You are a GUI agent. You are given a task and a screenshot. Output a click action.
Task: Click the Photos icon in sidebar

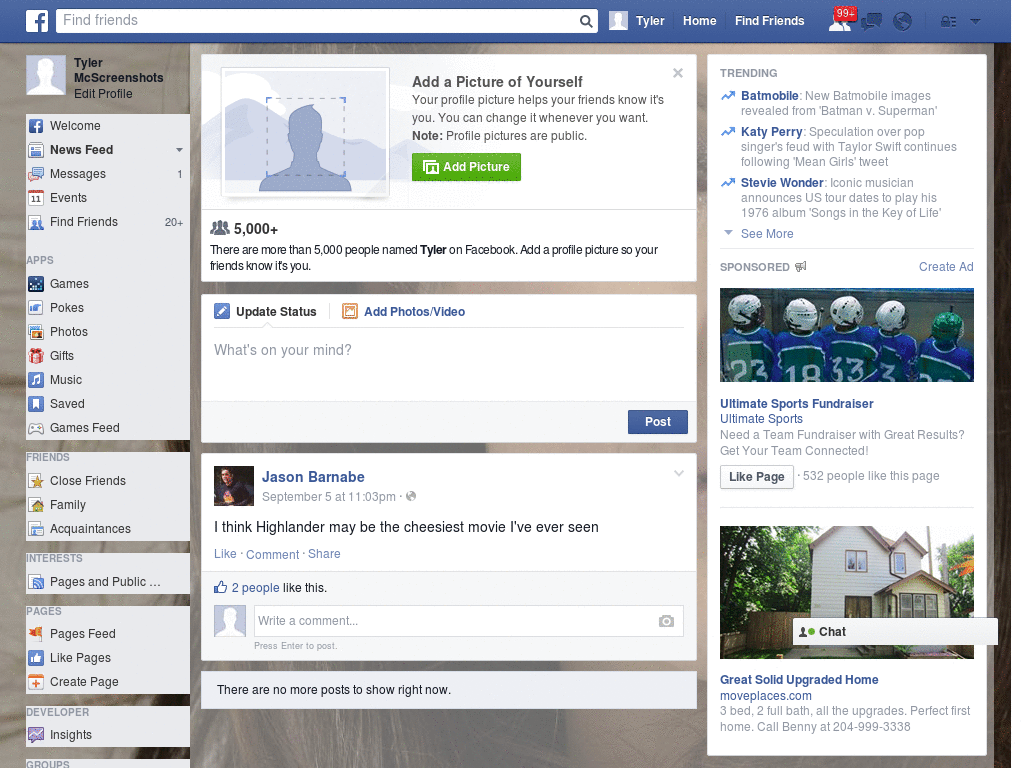point(36,332)
